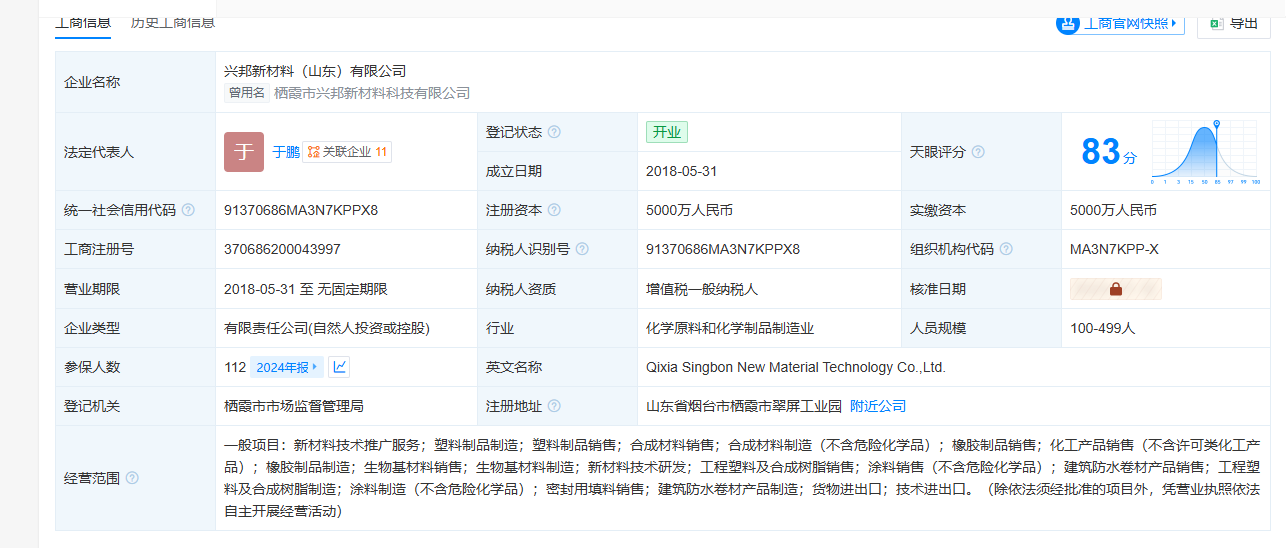Switch to the 历史工商信息 tab

tap(173, 22)
